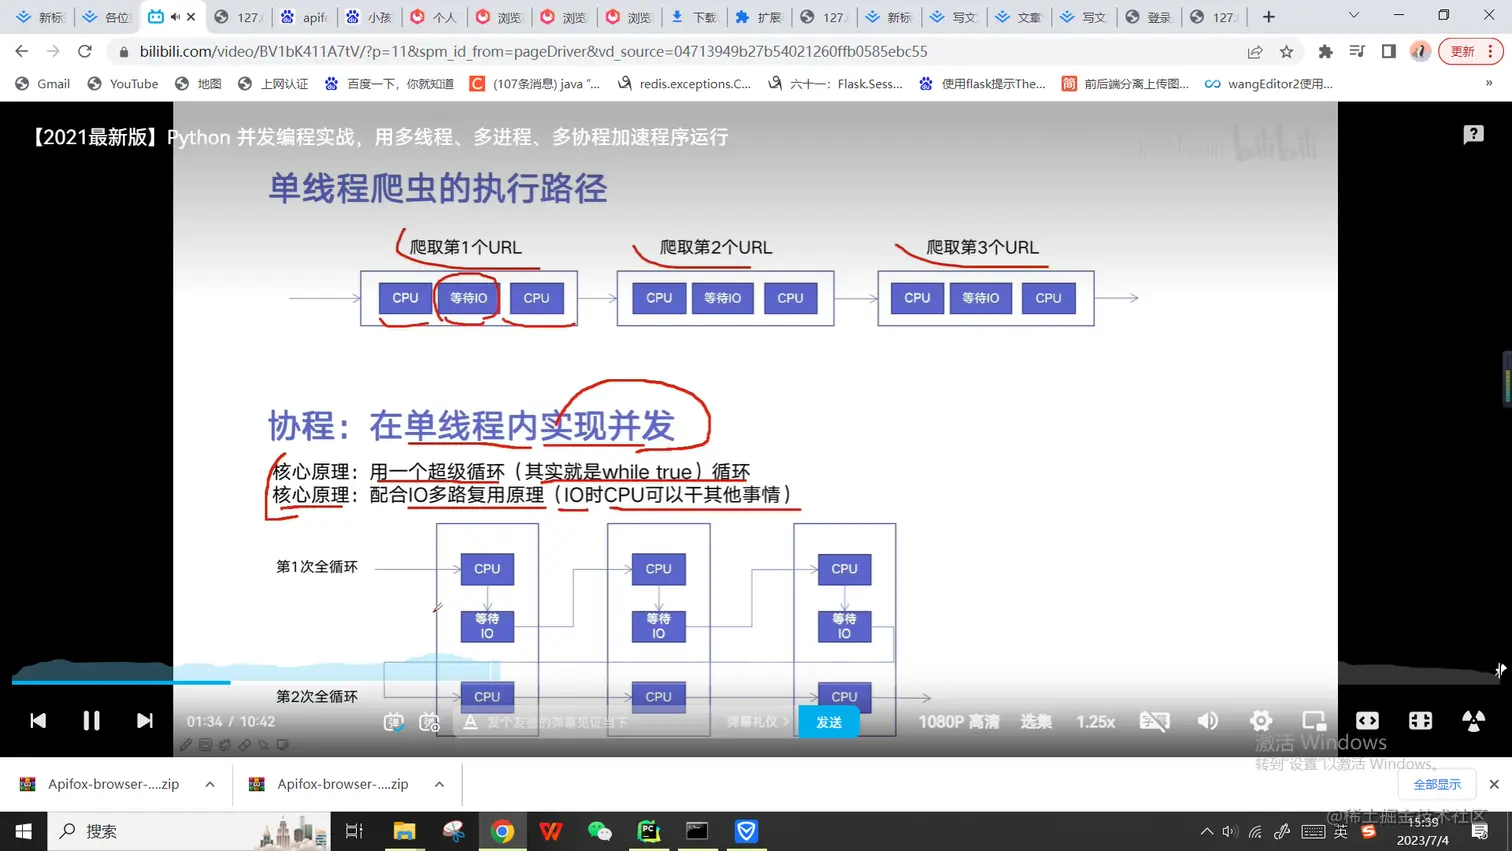
Task: Open File Explorer from taskbar
Action: point(404,831)
